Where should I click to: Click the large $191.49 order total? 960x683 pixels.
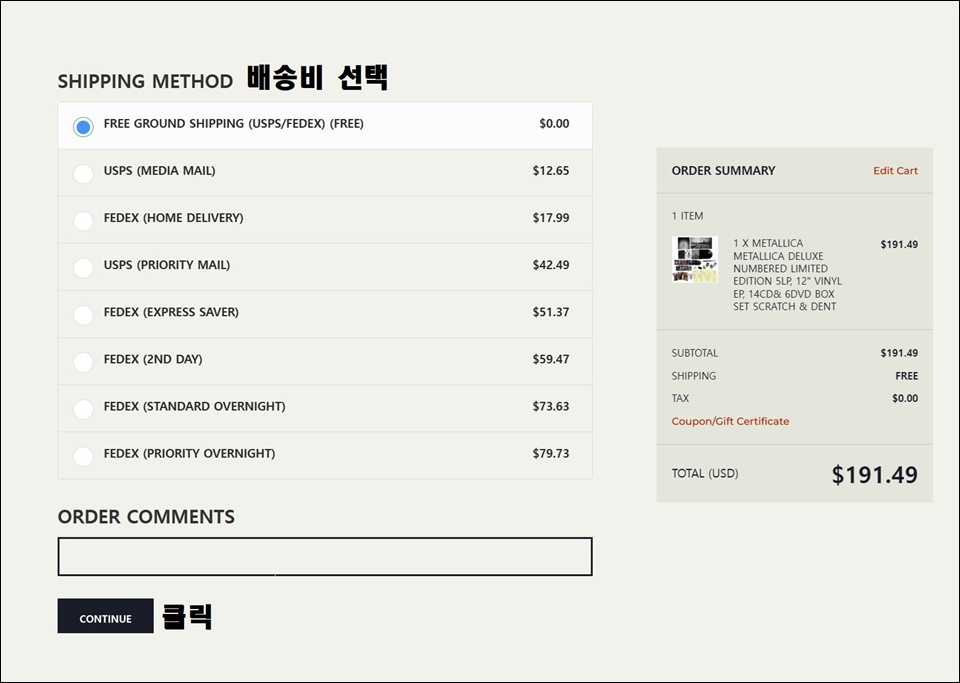pyautogui.click(x=874, y=475)
